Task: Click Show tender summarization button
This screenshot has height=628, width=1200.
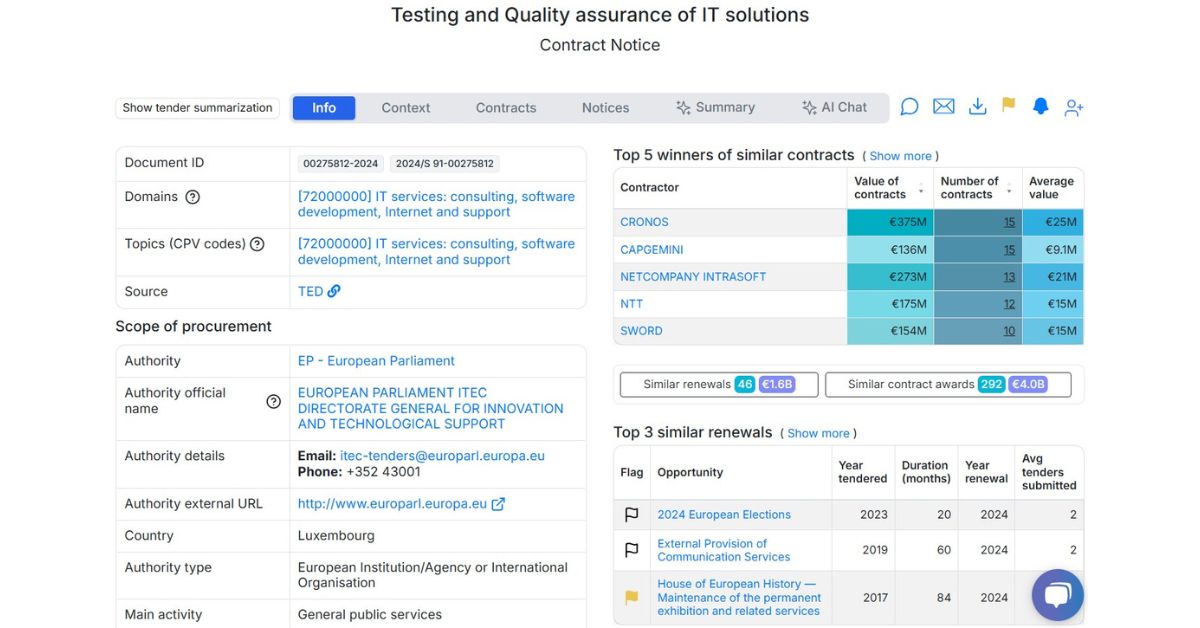Action: tap(197, 108)
